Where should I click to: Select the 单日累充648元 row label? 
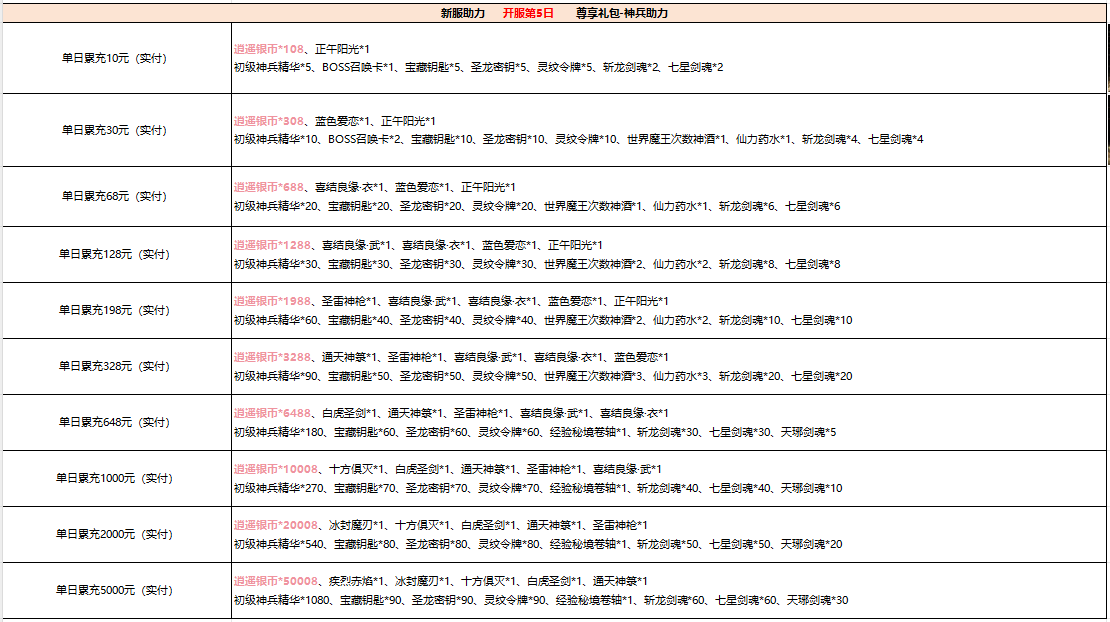pyautogui.click(x=114, y=422)
